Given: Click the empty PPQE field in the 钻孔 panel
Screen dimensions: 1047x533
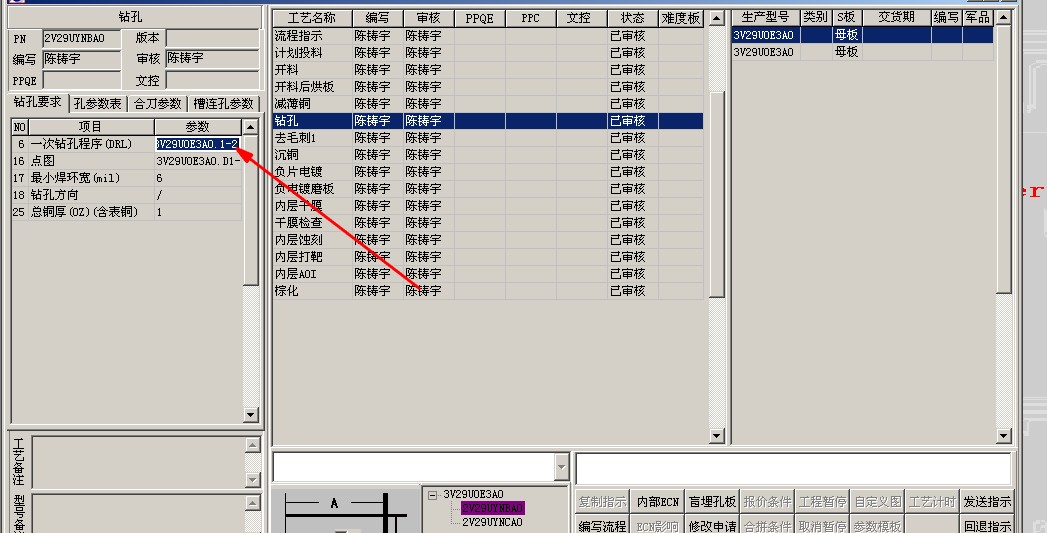Looking at the screenshot, I should 81,80.
